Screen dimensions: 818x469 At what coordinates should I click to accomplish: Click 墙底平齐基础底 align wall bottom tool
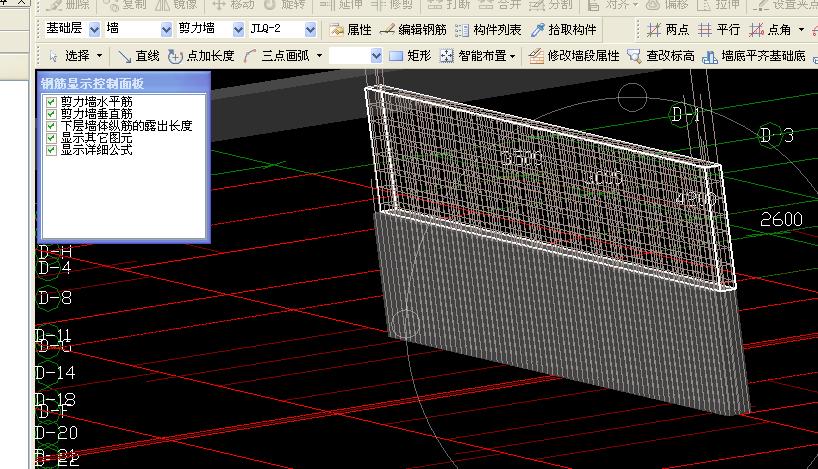point(754,55)
